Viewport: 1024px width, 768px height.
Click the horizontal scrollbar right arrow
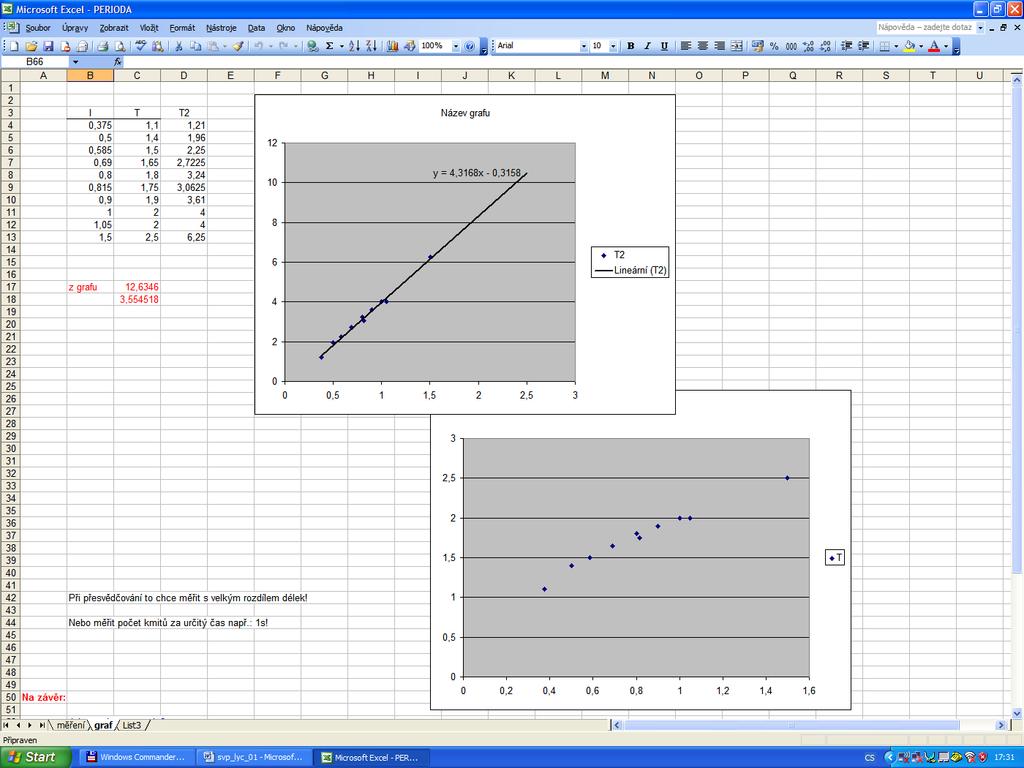point(1000,725)
